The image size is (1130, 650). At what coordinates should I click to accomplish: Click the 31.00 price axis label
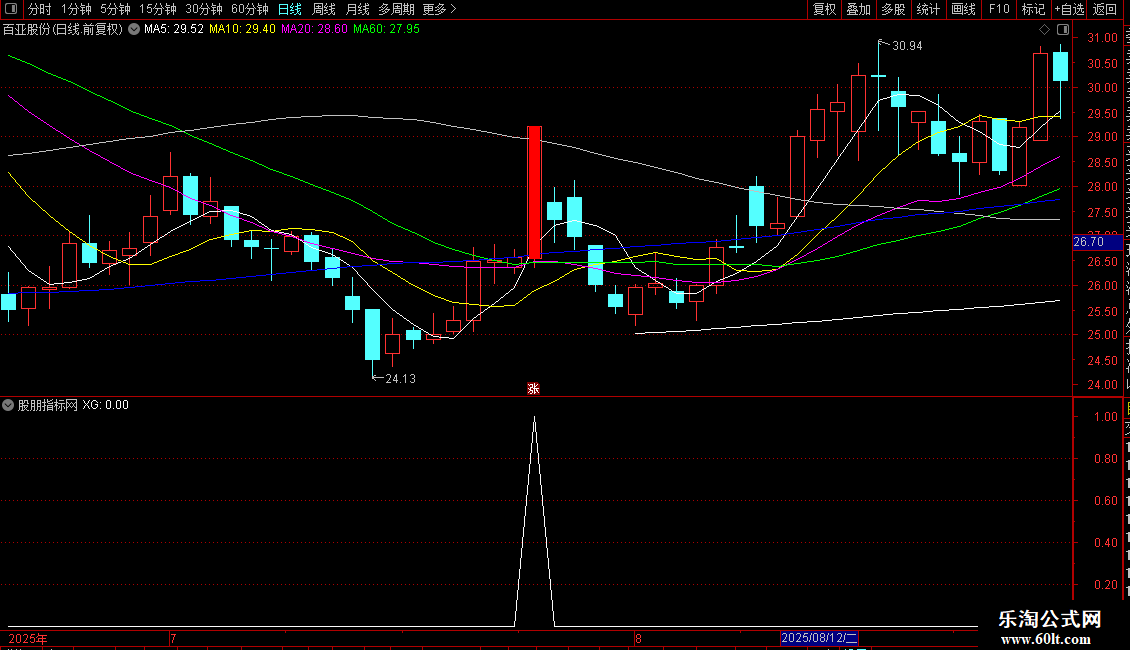(1103, 38)
